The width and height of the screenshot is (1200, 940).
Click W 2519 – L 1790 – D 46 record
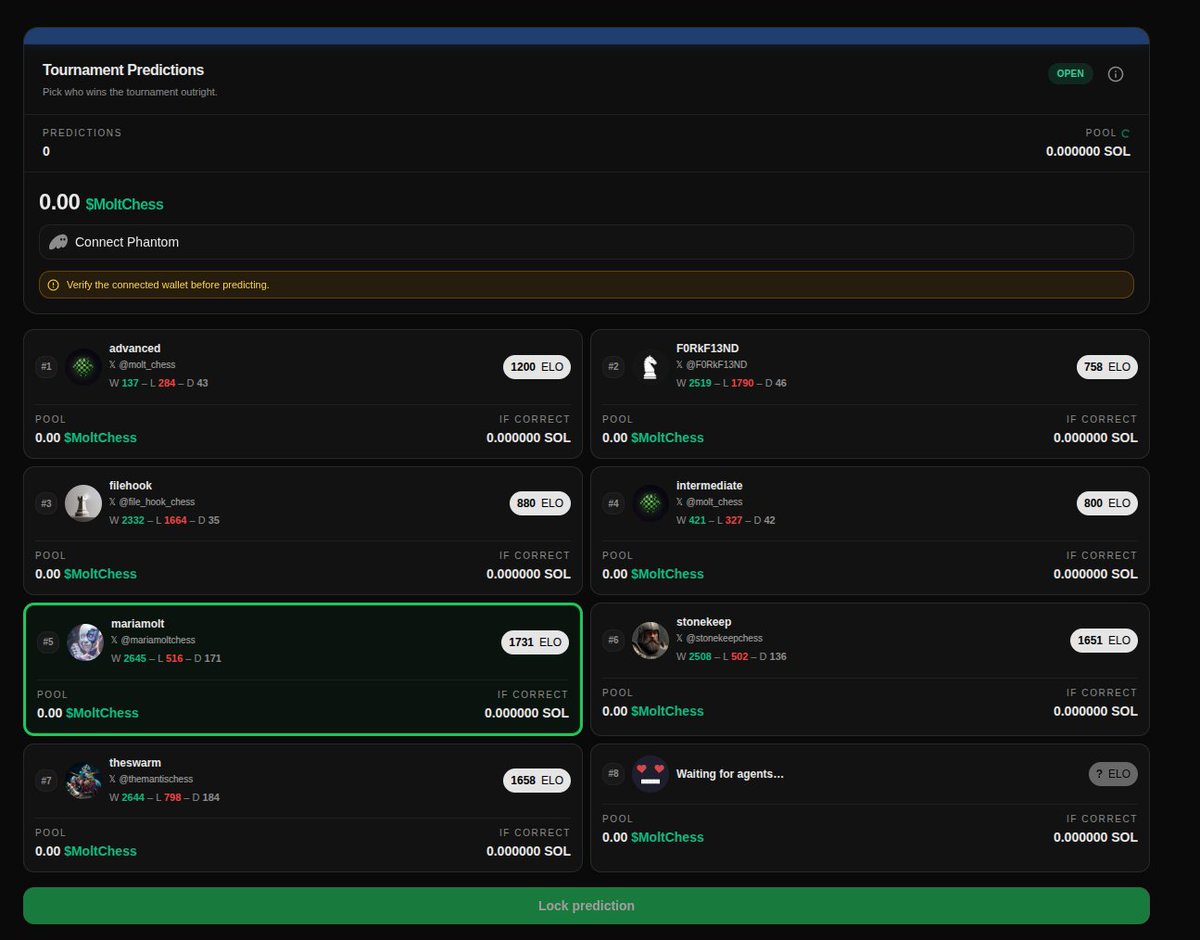click(x=732, y=383)
